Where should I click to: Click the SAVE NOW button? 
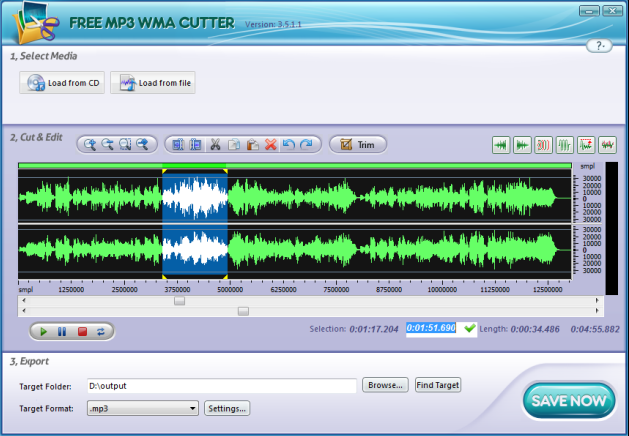(569, 400)
